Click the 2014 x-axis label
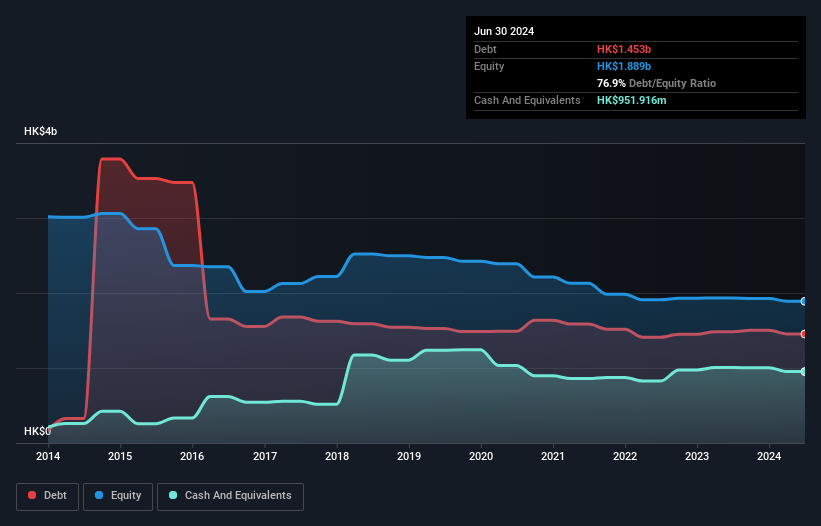Screen dimensions: 821x526 (x=48, y=456)
